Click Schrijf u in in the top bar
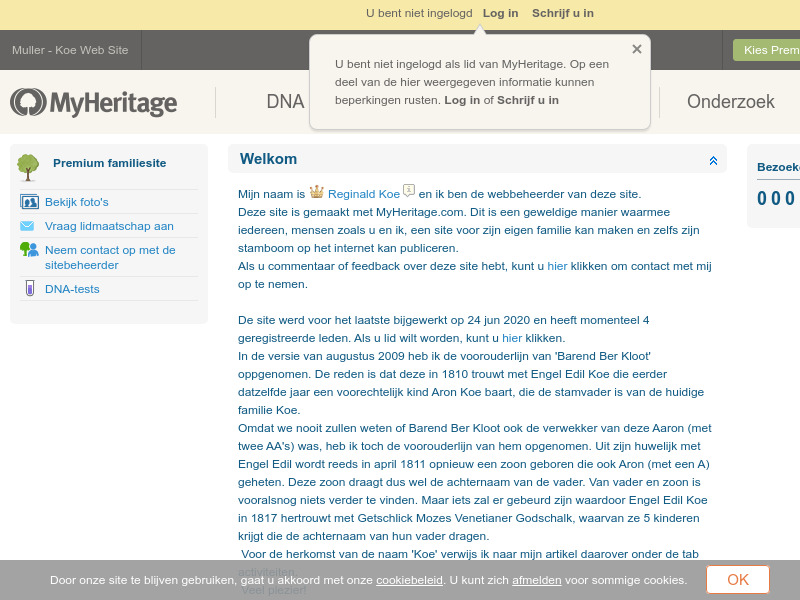Image resolution: width=800 pixels, height=600 pixels. pos(563,13)
